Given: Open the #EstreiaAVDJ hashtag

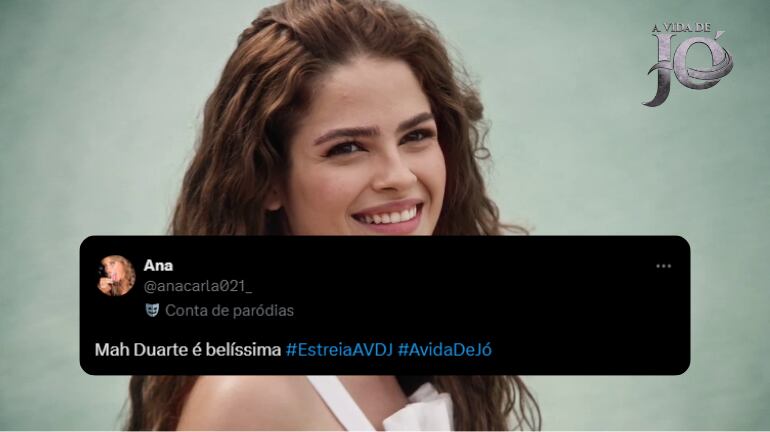Looking at the screenshot, I should [x=339, y=350].
